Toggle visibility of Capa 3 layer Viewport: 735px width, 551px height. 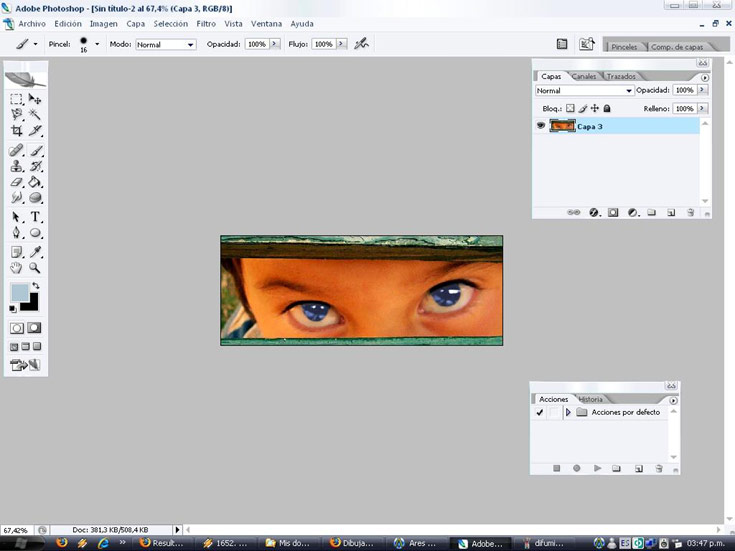pyautogui.click(x=540, y=126)
